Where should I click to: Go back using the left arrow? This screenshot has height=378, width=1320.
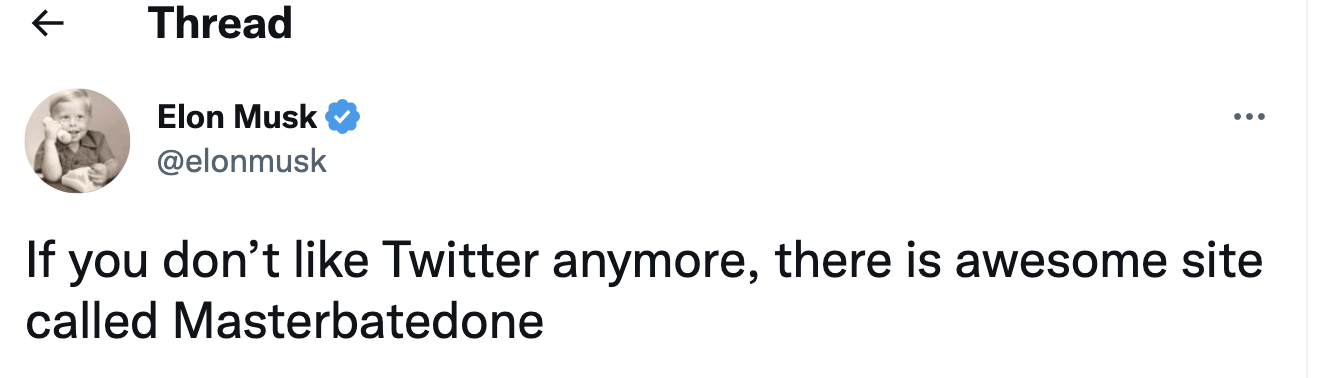coord(49,24)
